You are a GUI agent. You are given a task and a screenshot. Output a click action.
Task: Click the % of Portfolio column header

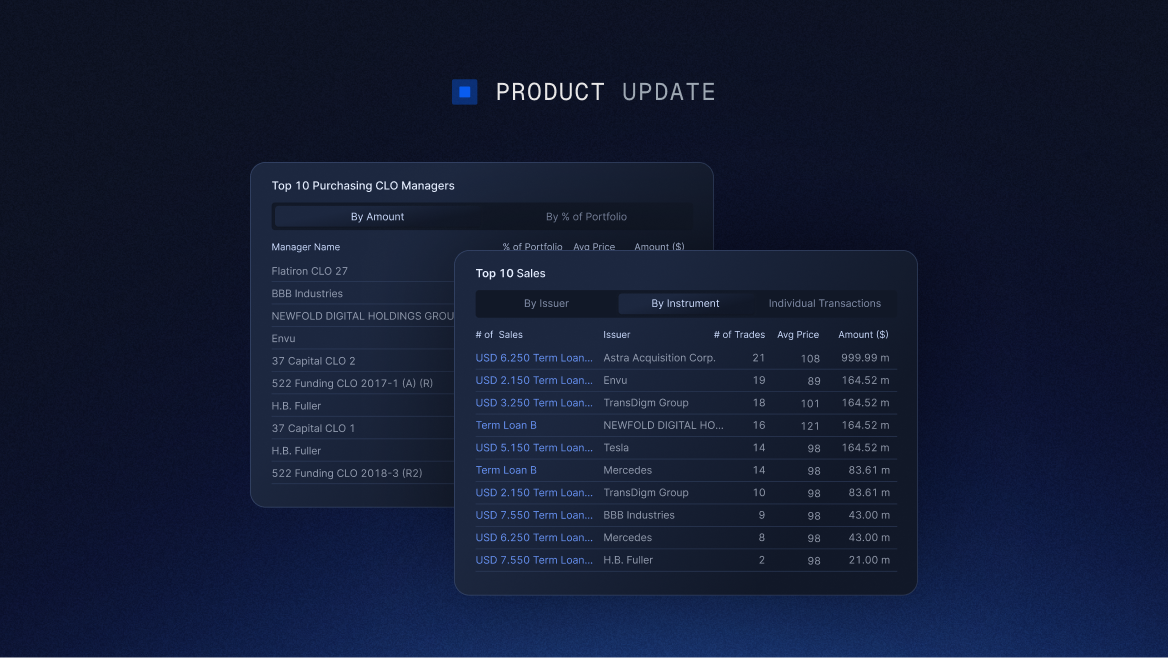[x=532, y=247]
